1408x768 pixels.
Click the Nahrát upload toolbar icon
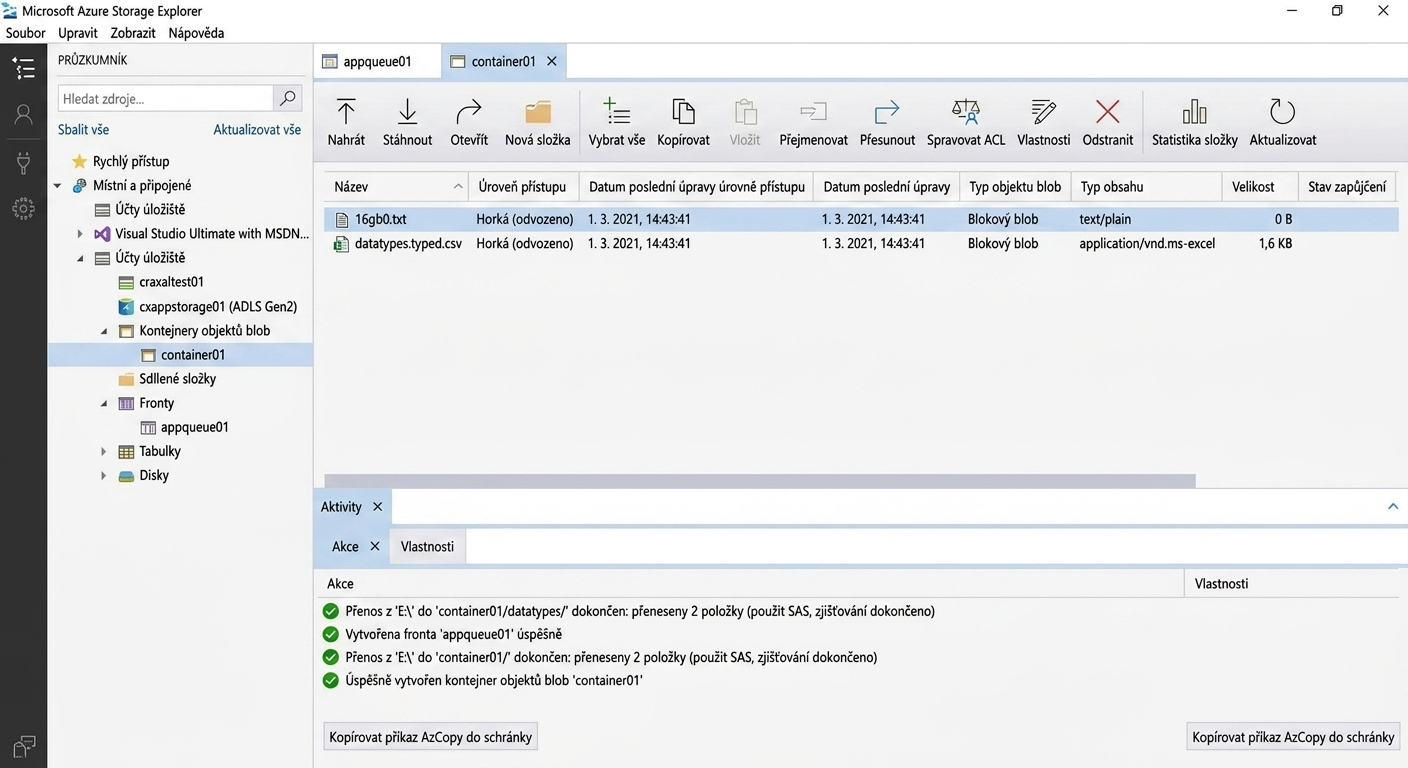[x=346, y=111]
